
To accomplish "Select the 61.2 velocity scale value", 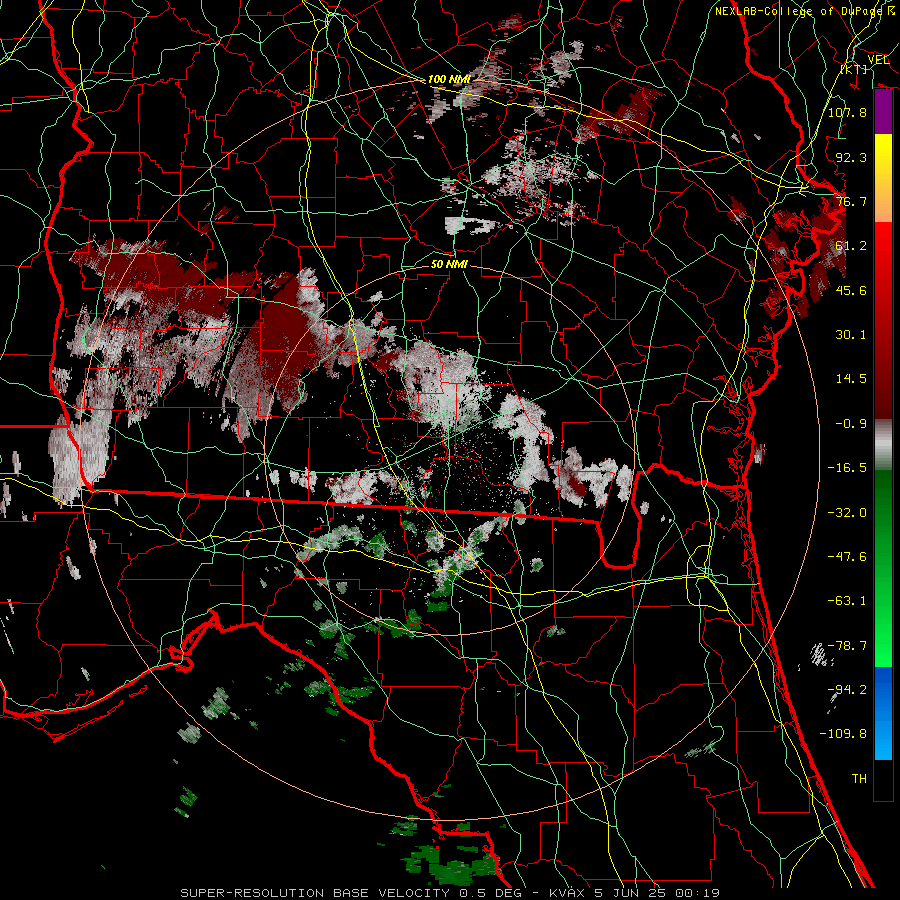I will [x=851, y=246].
